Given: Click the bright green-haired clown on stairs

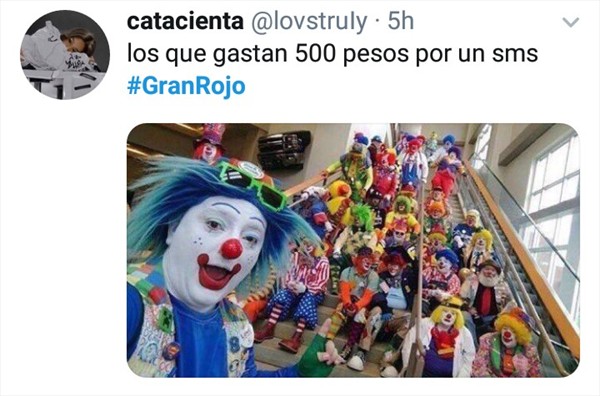Looking at the screenshot, I should (360, 224).
